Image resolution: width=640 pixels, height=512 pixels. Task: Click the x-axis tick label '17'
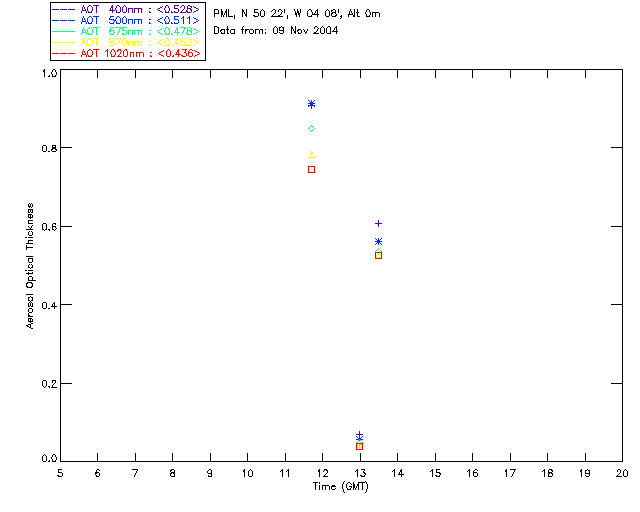point(510,473)
